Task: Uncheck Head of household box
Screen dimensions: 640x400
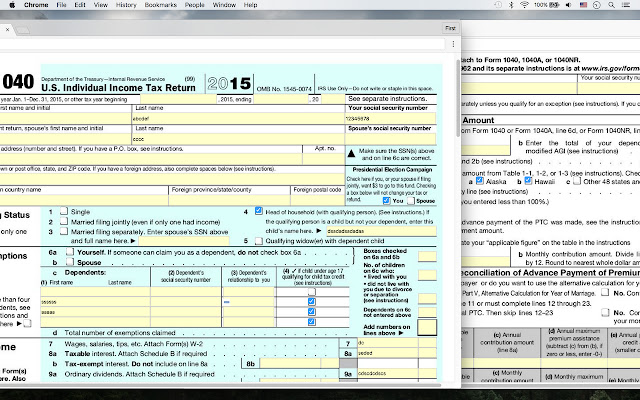Action: (x=258, y=211)
